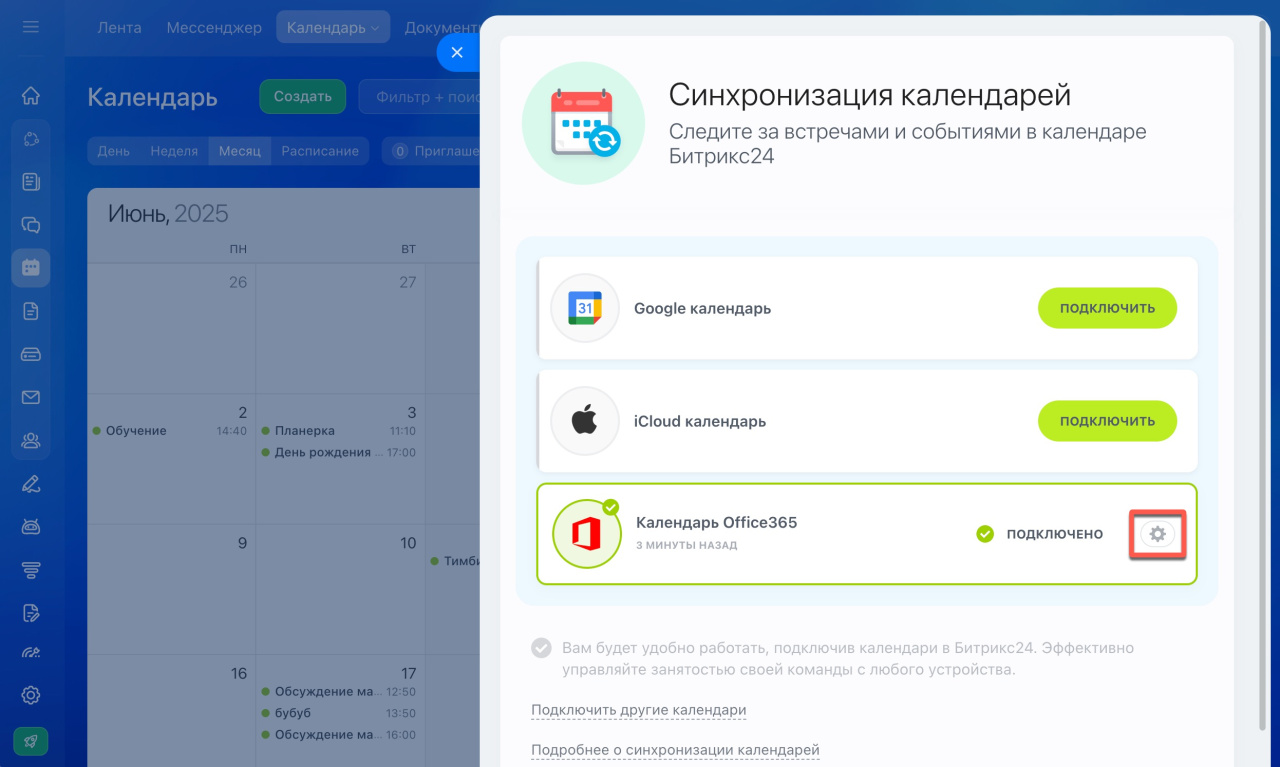1280x767 pixels.
Task: Click the Июнь, 2025 month title
Action: point(168,213)
